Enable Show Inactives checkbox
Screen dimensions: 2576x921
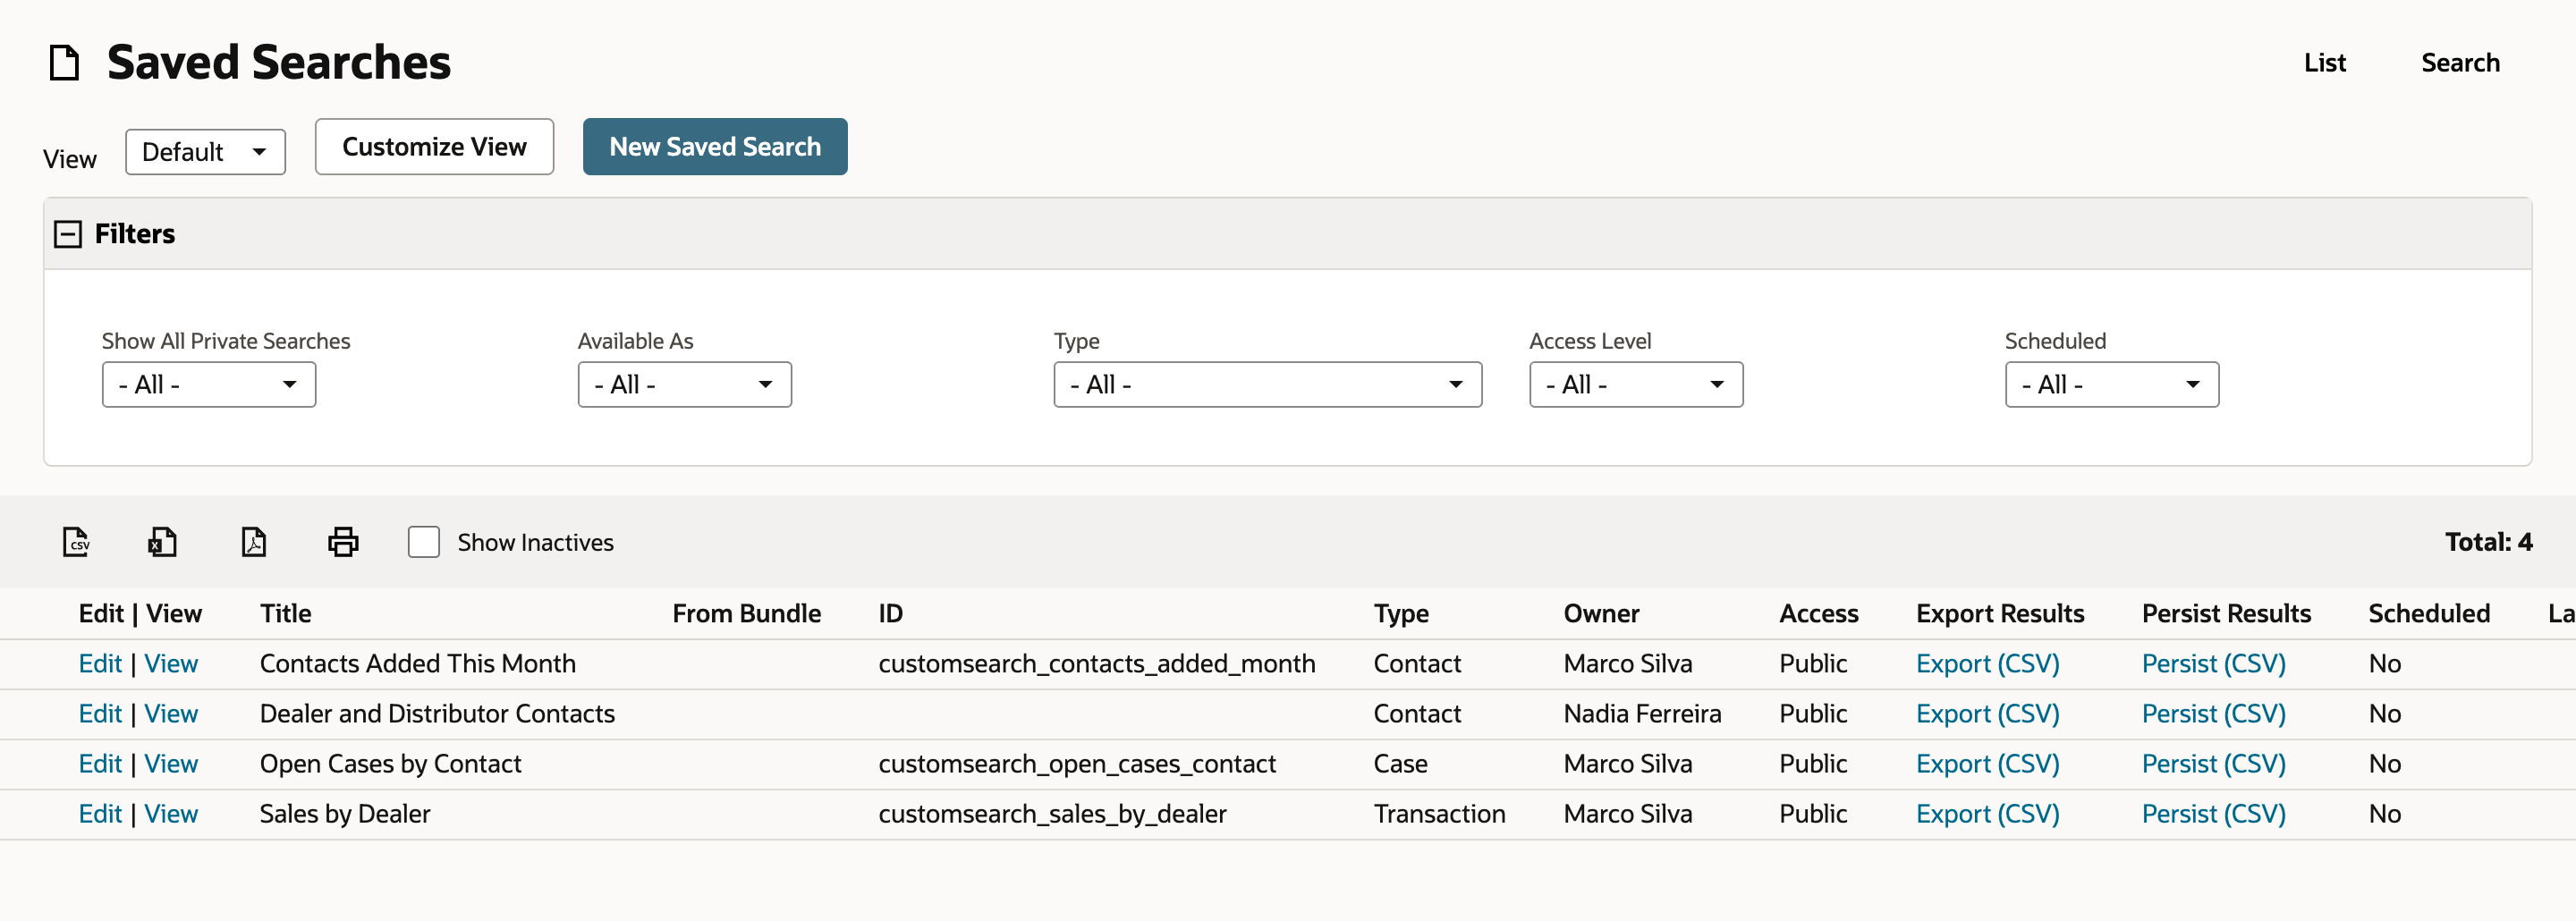[x=424, y=542]
